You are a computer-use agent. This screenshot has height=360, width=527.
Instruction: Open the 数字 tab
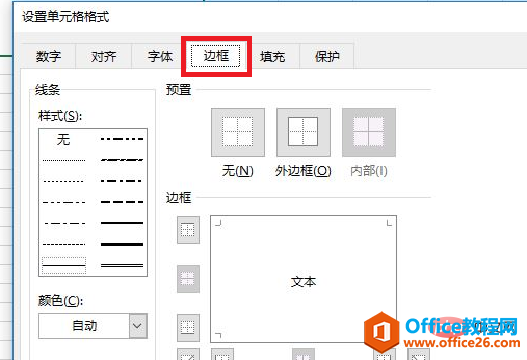click(48, 56)
